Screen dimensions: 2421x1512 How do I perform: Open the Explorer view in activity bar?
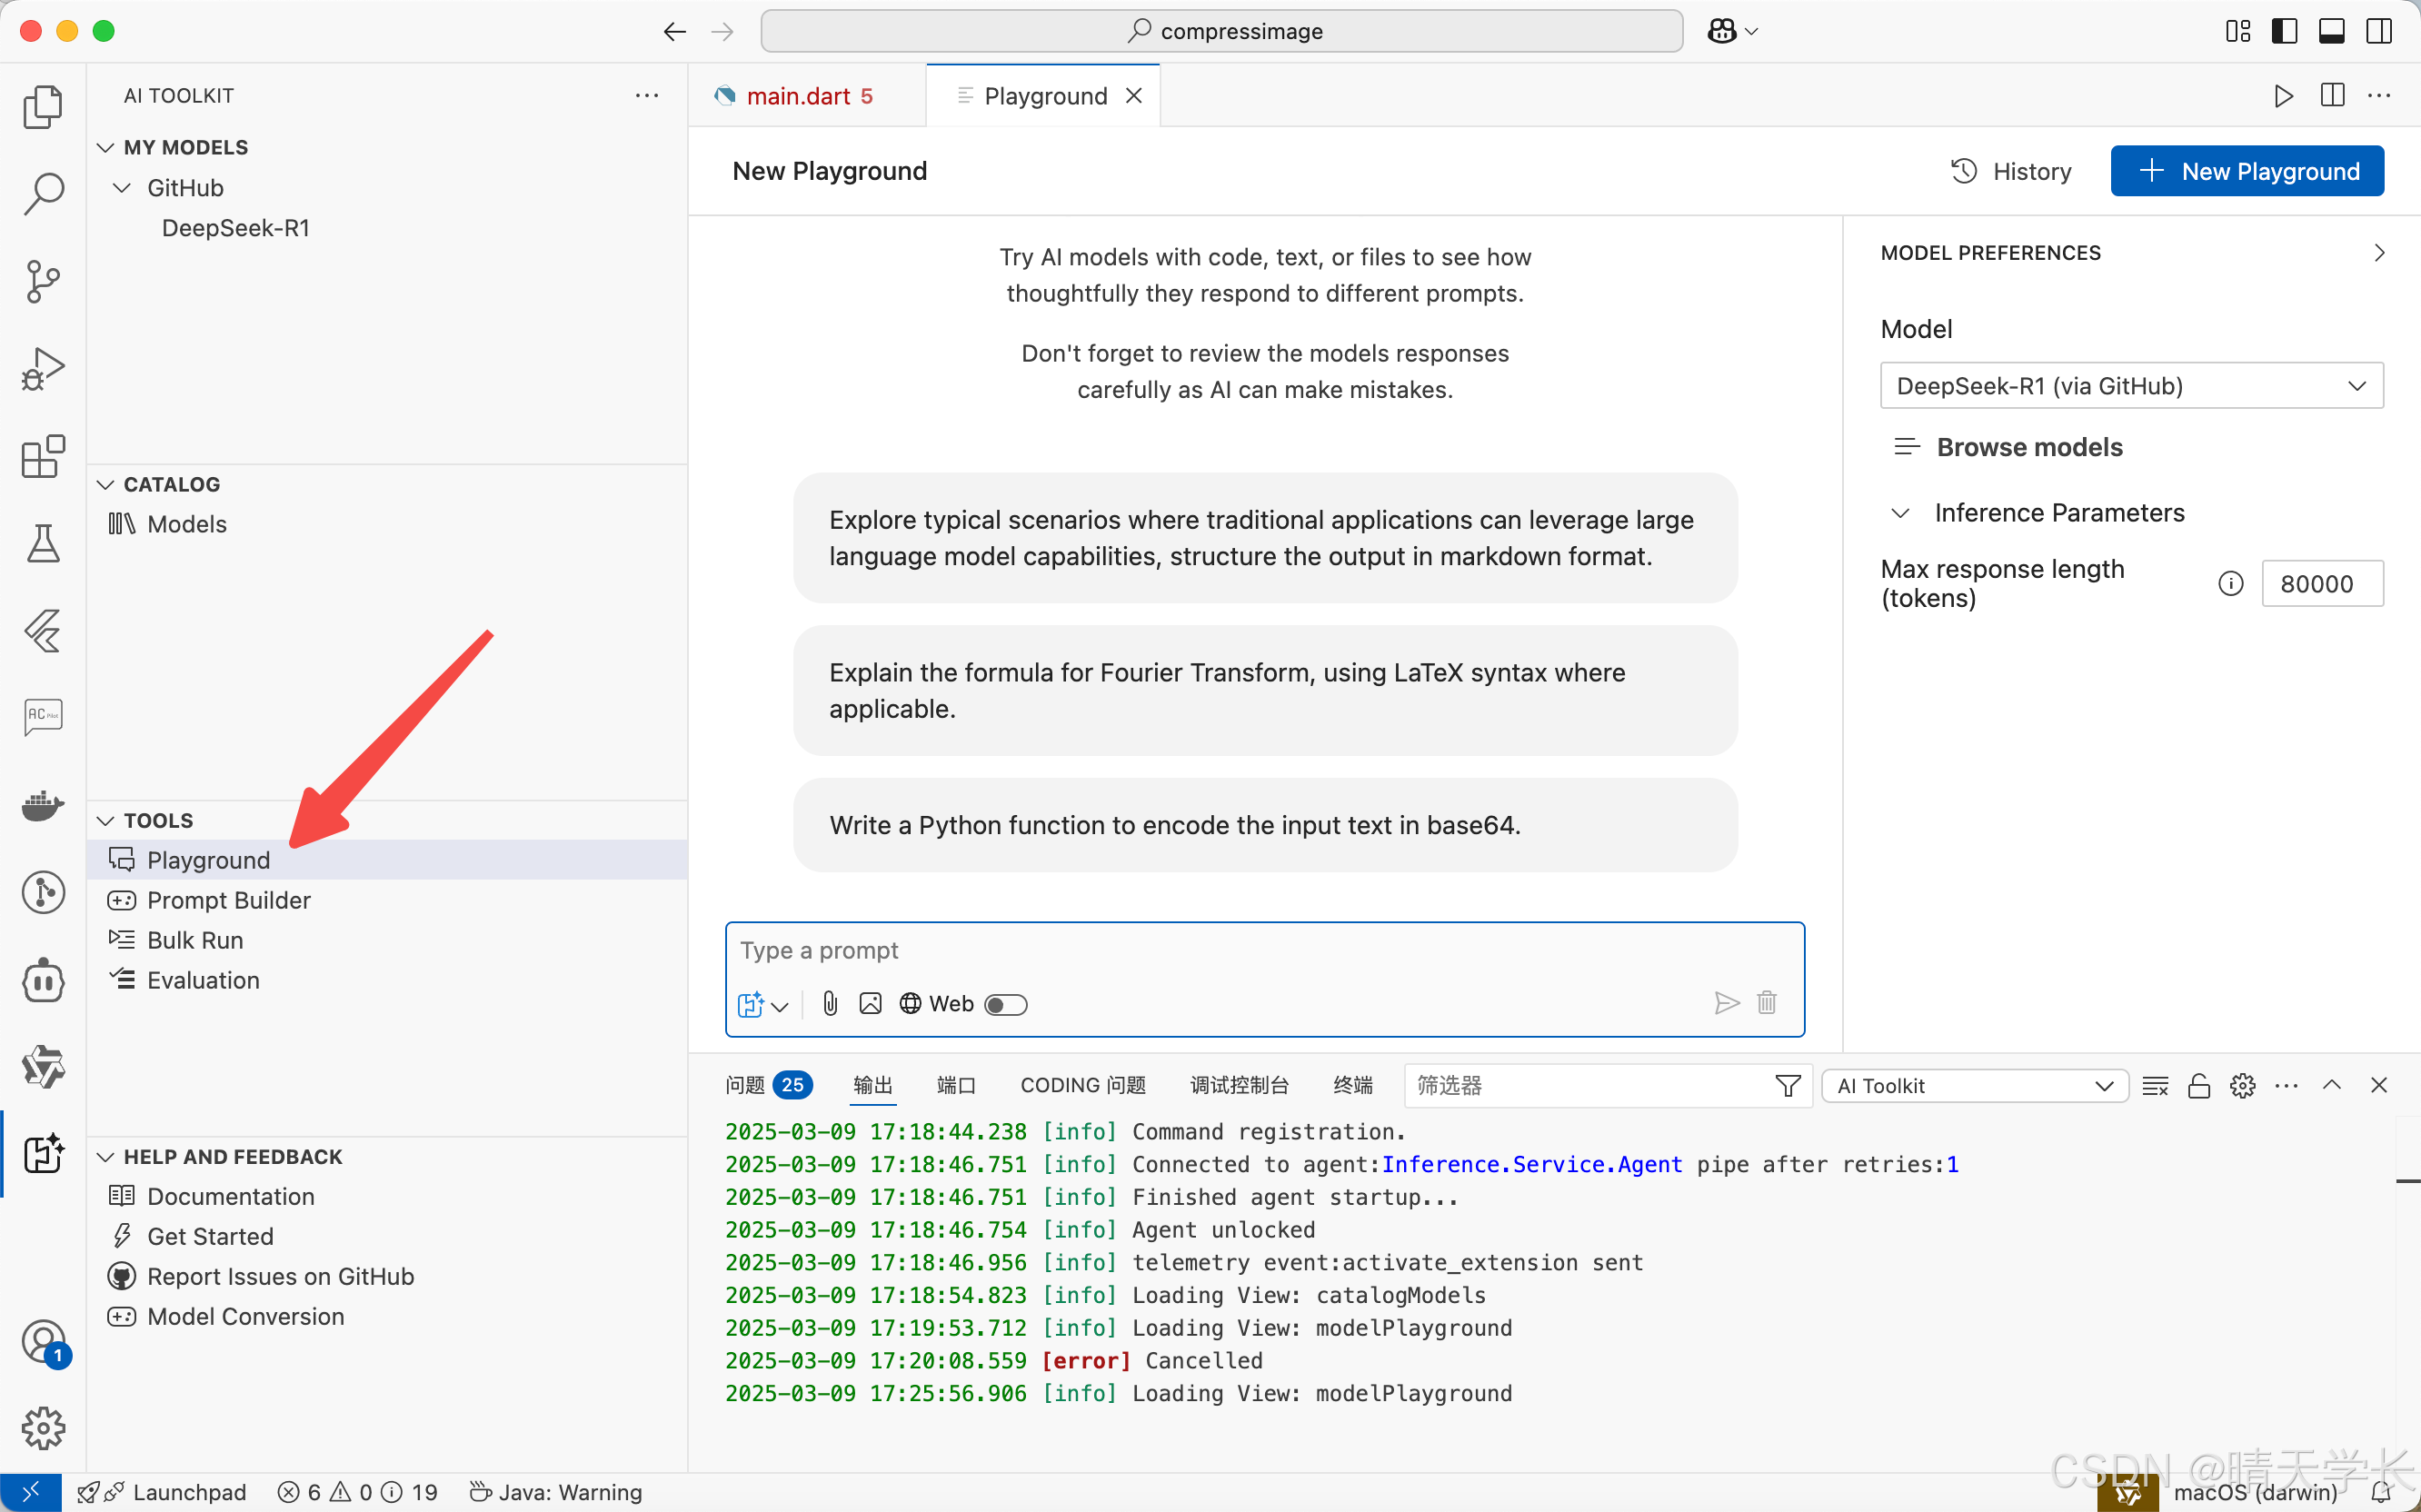[42, 106]
